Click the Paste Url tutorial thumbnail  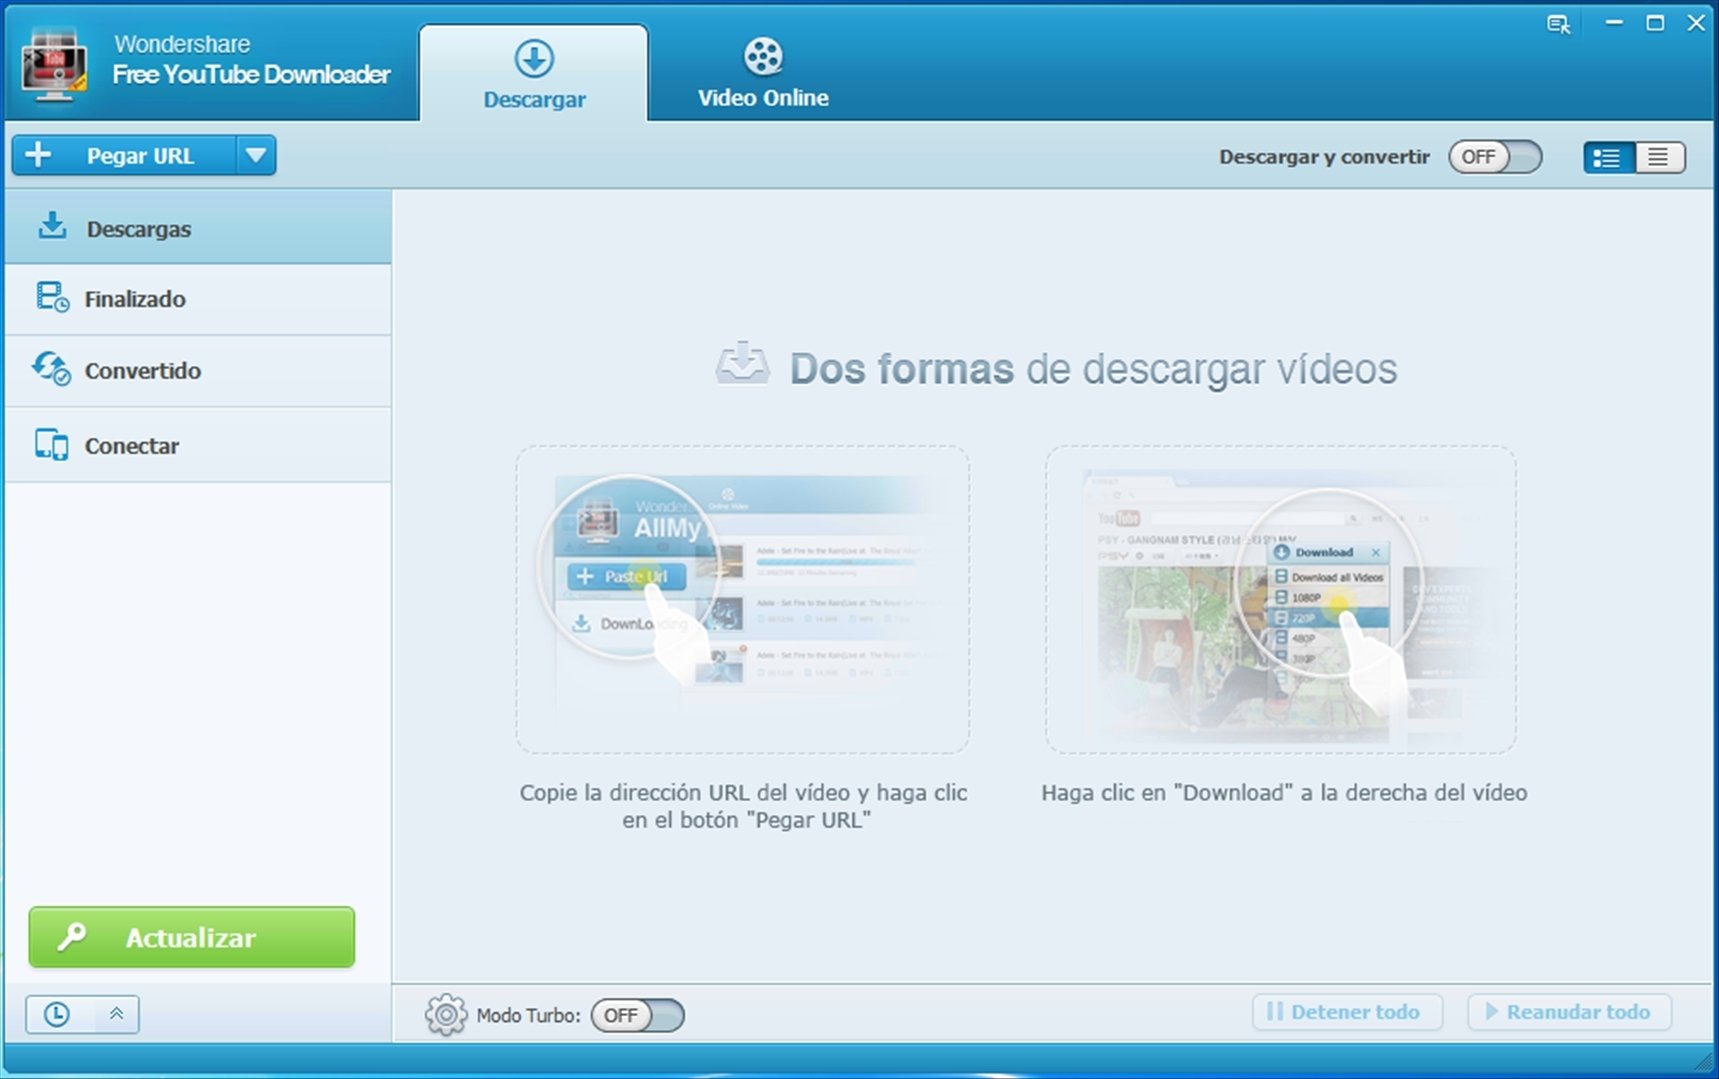742,599
